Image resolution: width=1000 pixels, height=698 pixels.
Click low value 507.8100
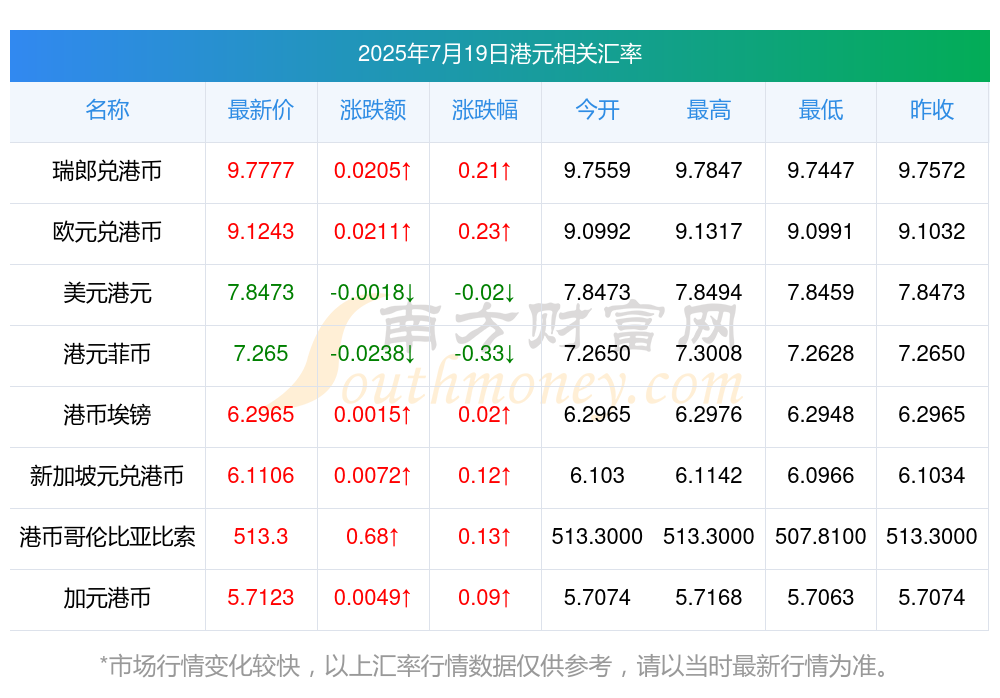click(x=820, y=537)
